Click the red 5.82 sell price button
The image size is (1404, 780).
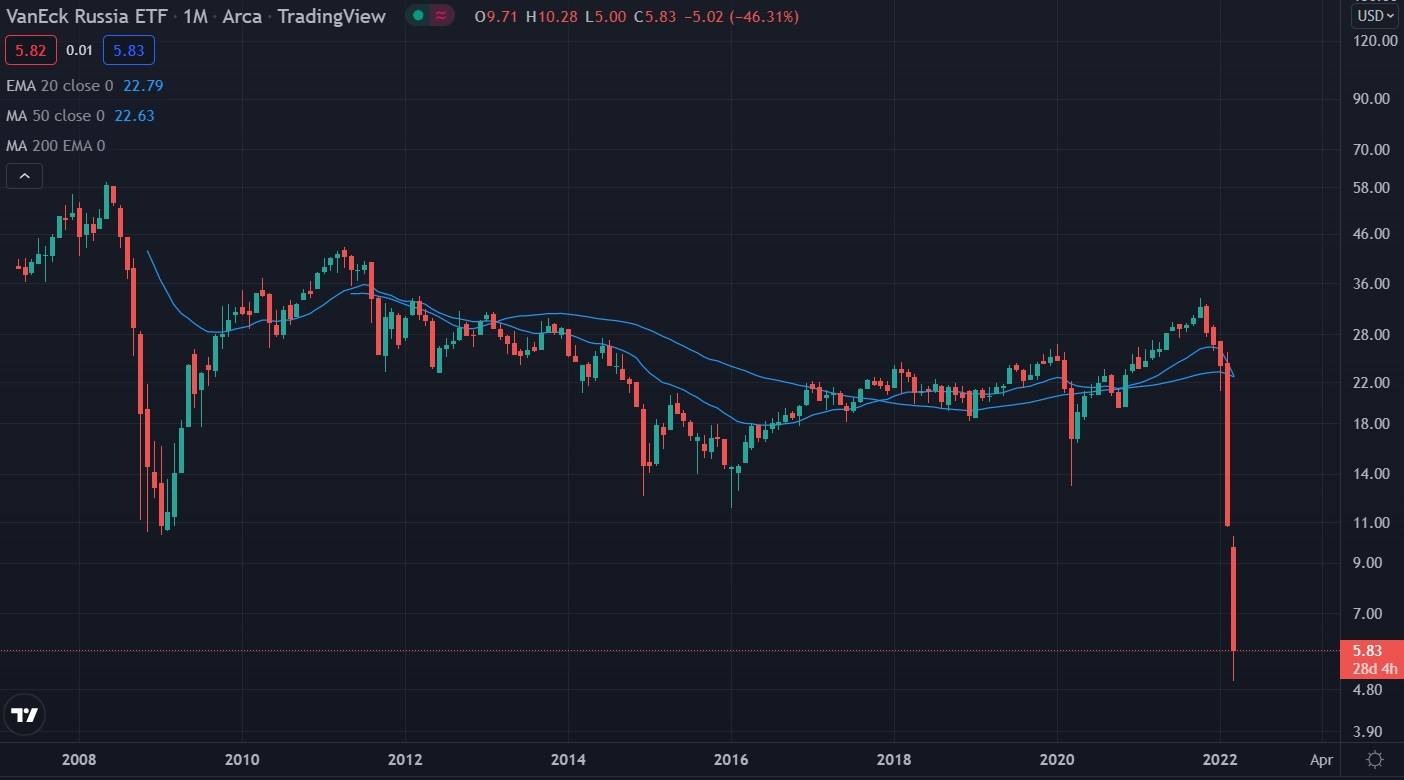pyautogui.click(x=27, y=50)
